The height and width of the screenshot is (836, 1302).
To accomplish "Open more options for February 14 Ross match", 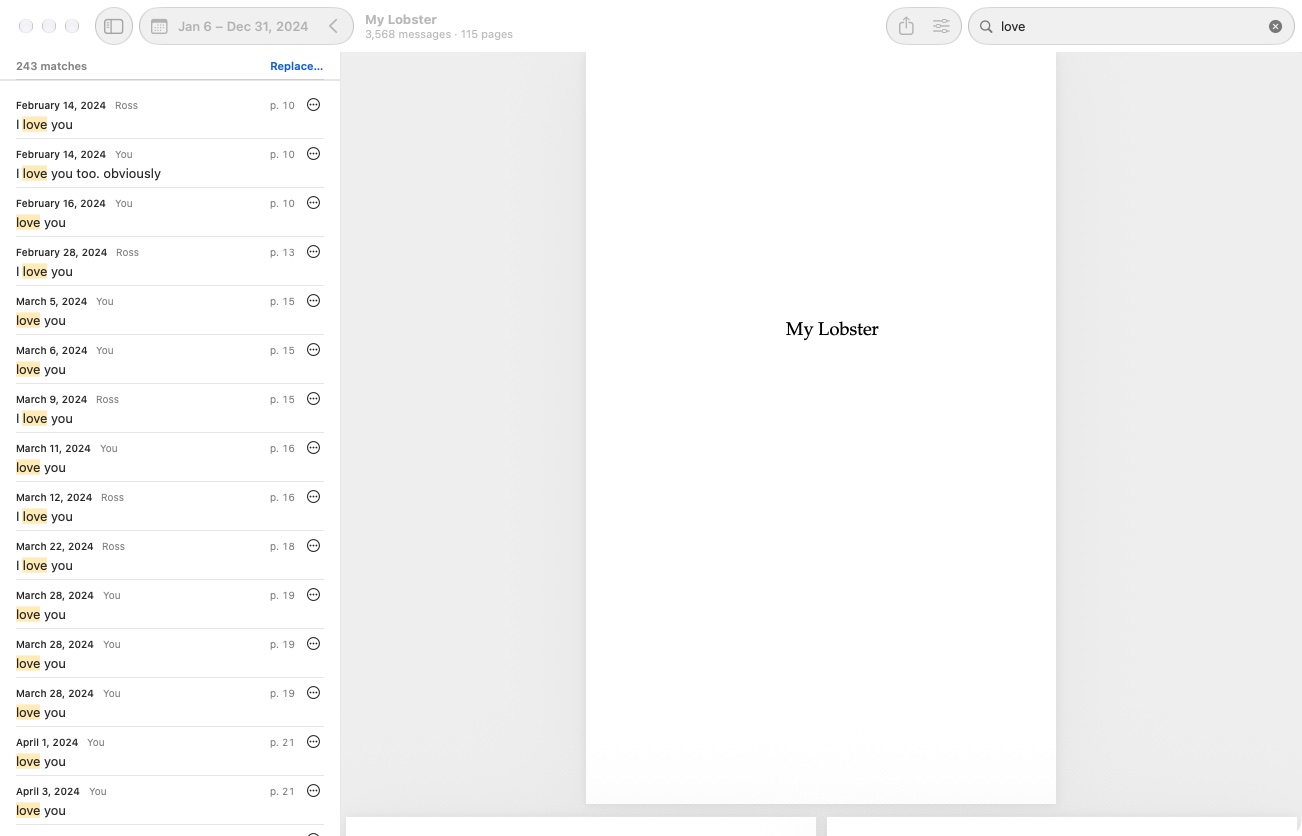I will [x=313, y=105].
